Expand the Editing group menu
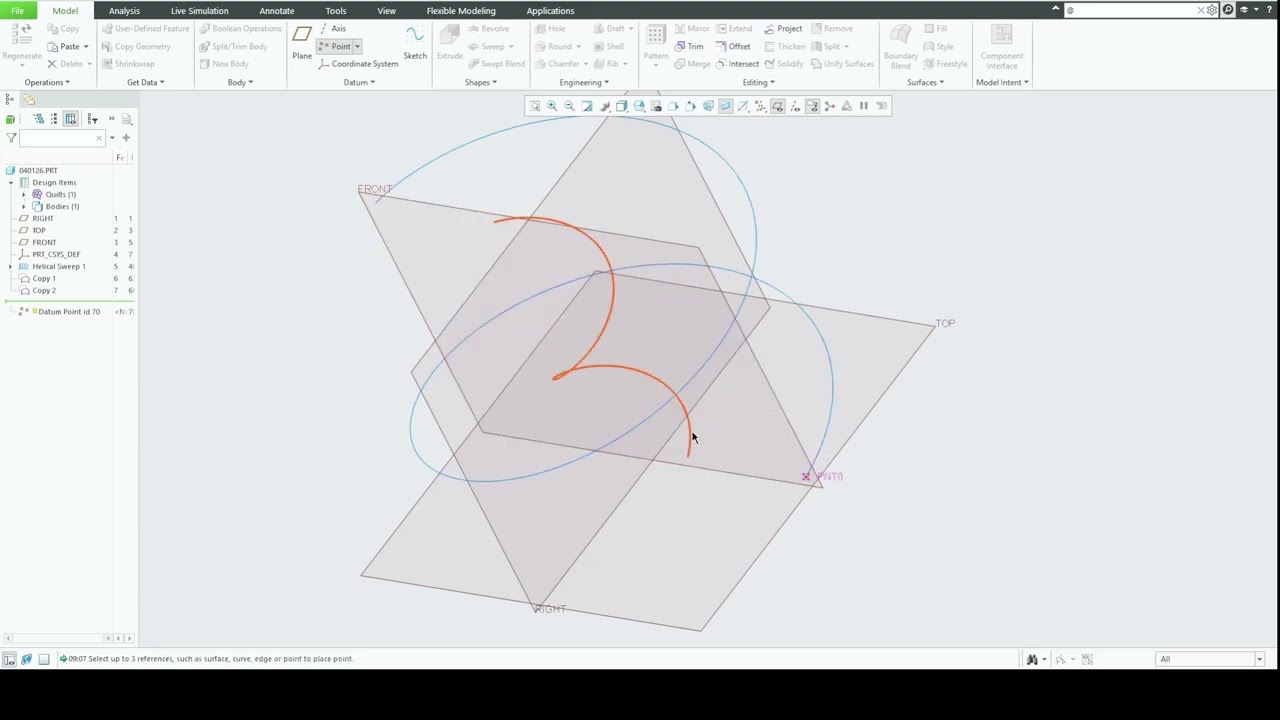The width and height of the screenshot is (1280, 720). click(759, 82)
